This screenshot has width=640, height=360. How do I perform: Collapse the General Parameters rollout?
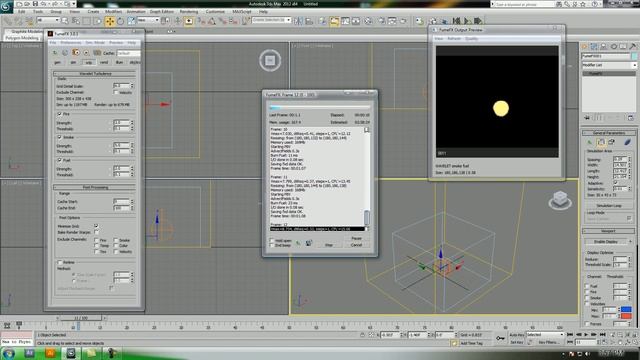(x=609, y=133)
